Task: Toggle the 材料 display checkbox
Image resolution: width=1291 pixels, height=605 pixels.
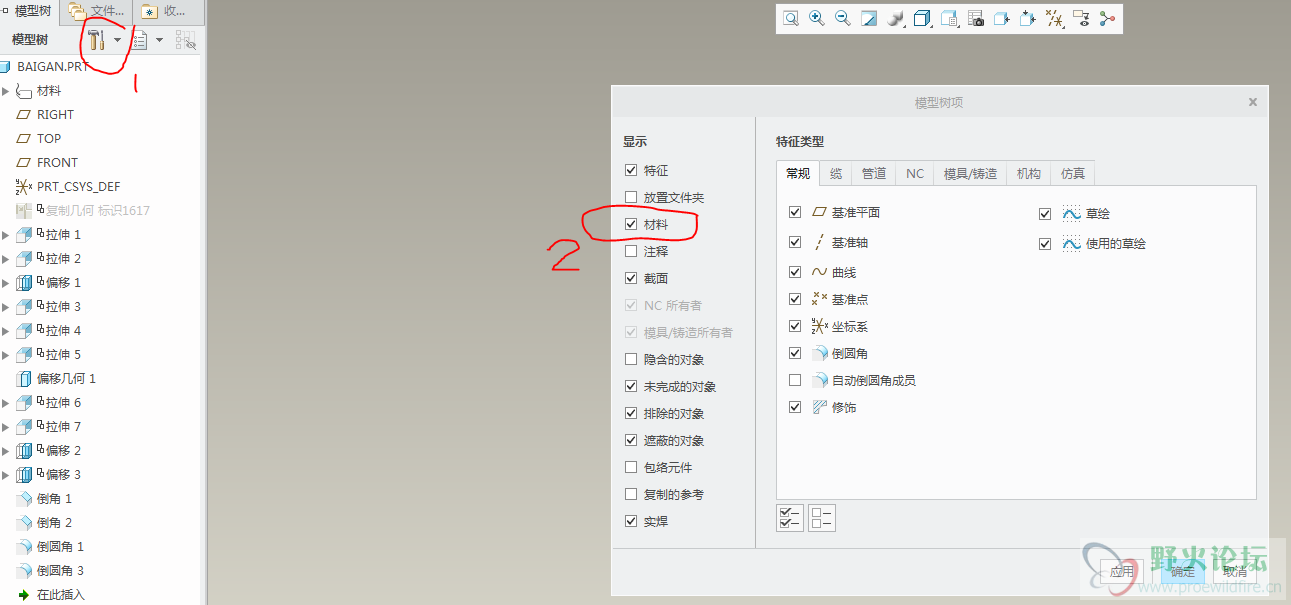Action: (x=630, y=225)
